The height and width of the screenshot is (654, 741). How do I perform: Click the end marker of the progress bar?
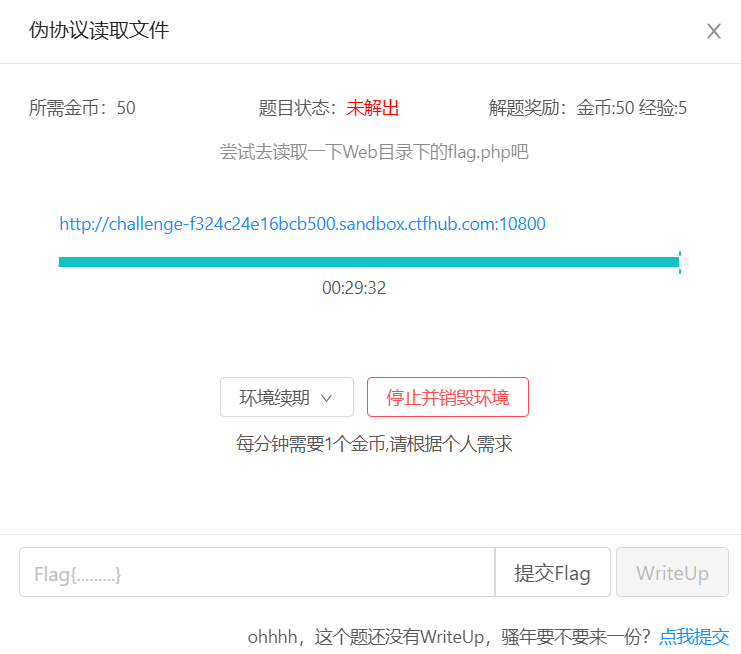[x=680, y=262]
